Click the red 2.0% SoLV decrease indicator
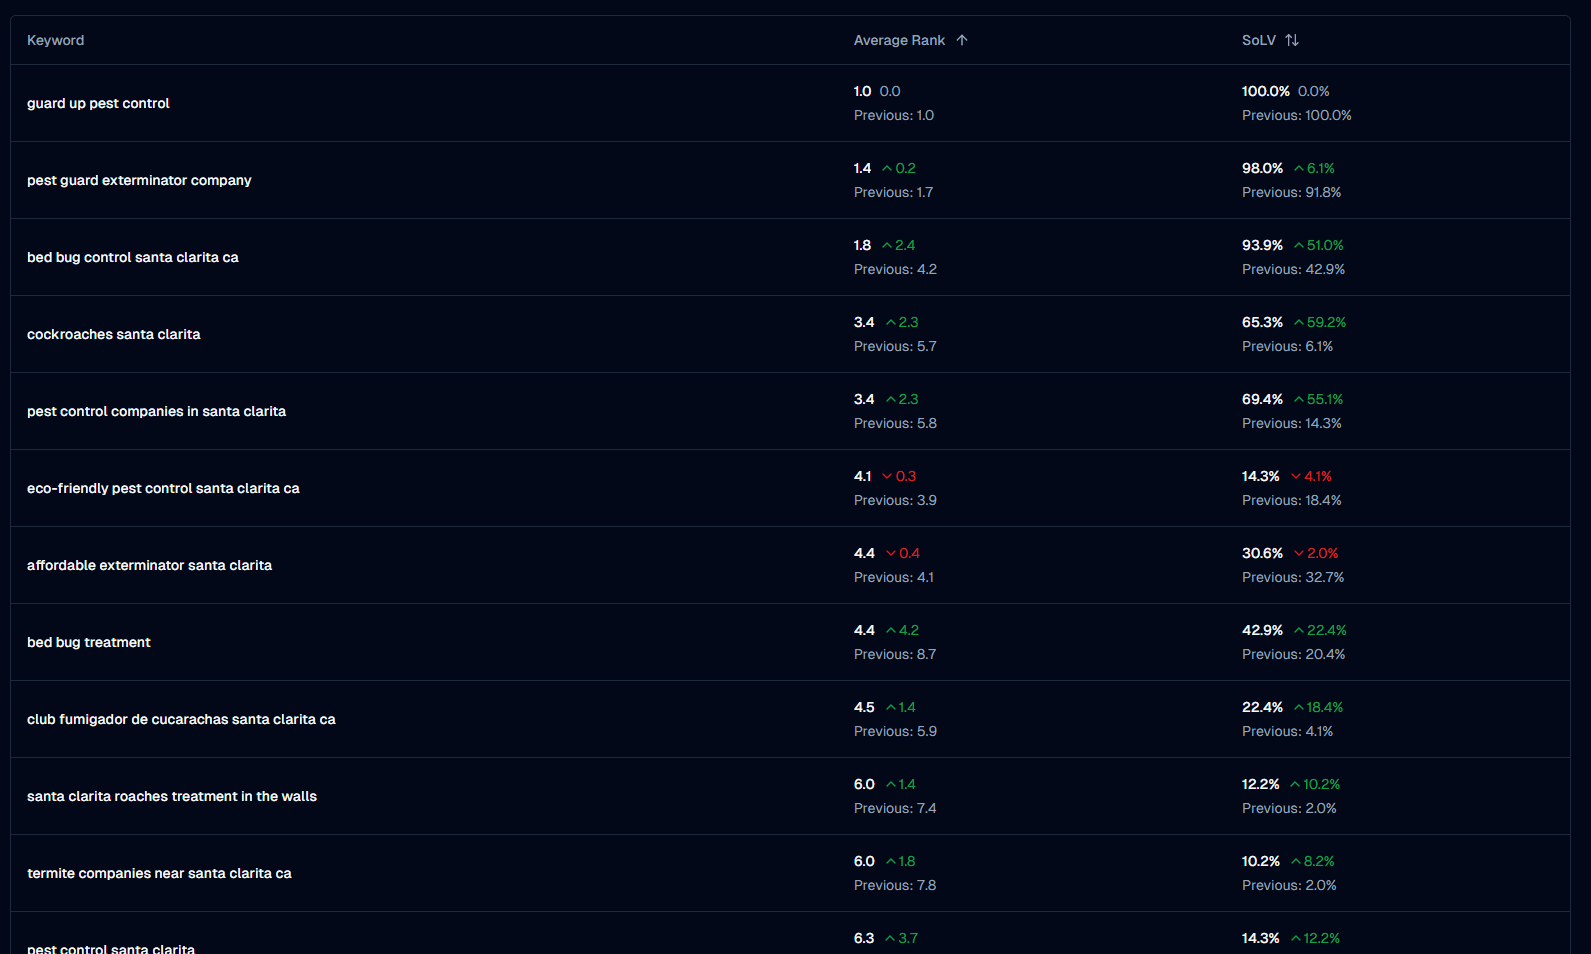This screenshot has width=1591, height=954. click(x=1316, y=553)
